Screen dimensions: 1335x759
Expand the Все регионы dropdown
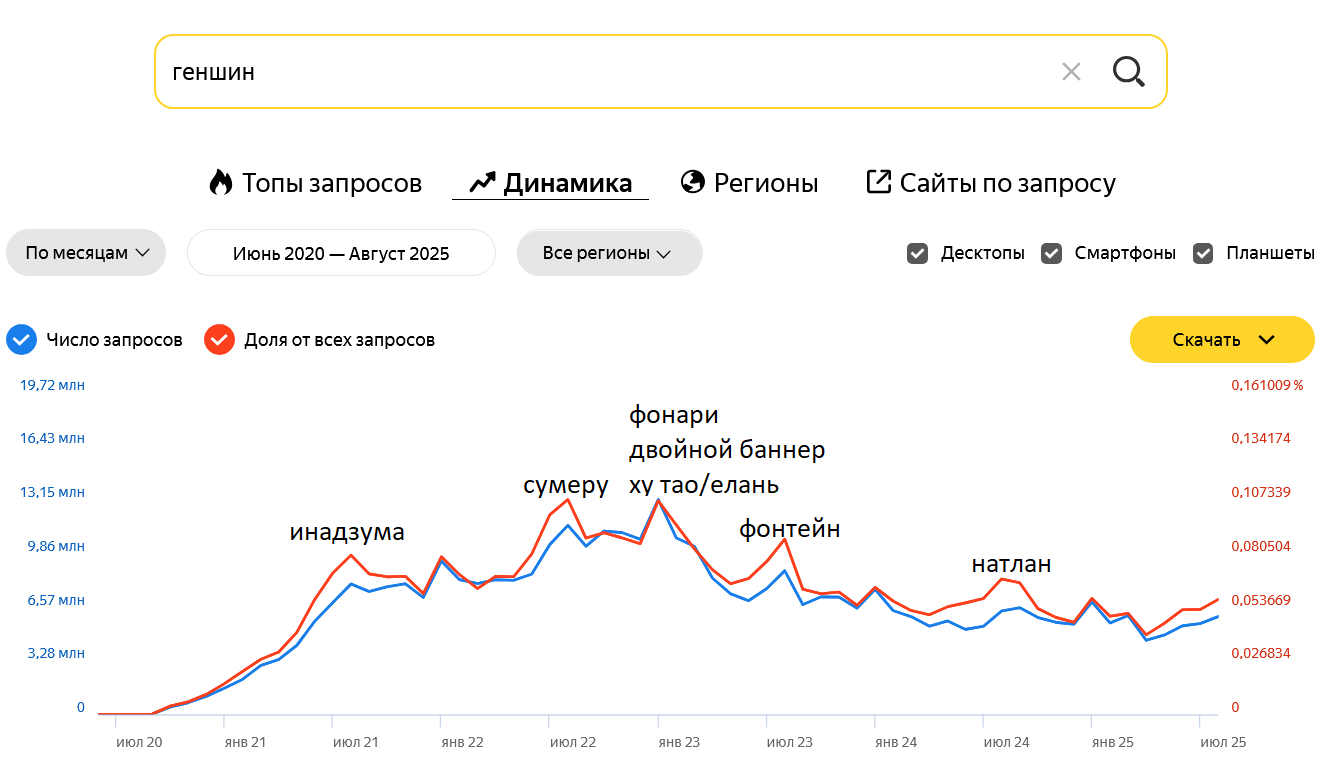click(x=609, y=253)
